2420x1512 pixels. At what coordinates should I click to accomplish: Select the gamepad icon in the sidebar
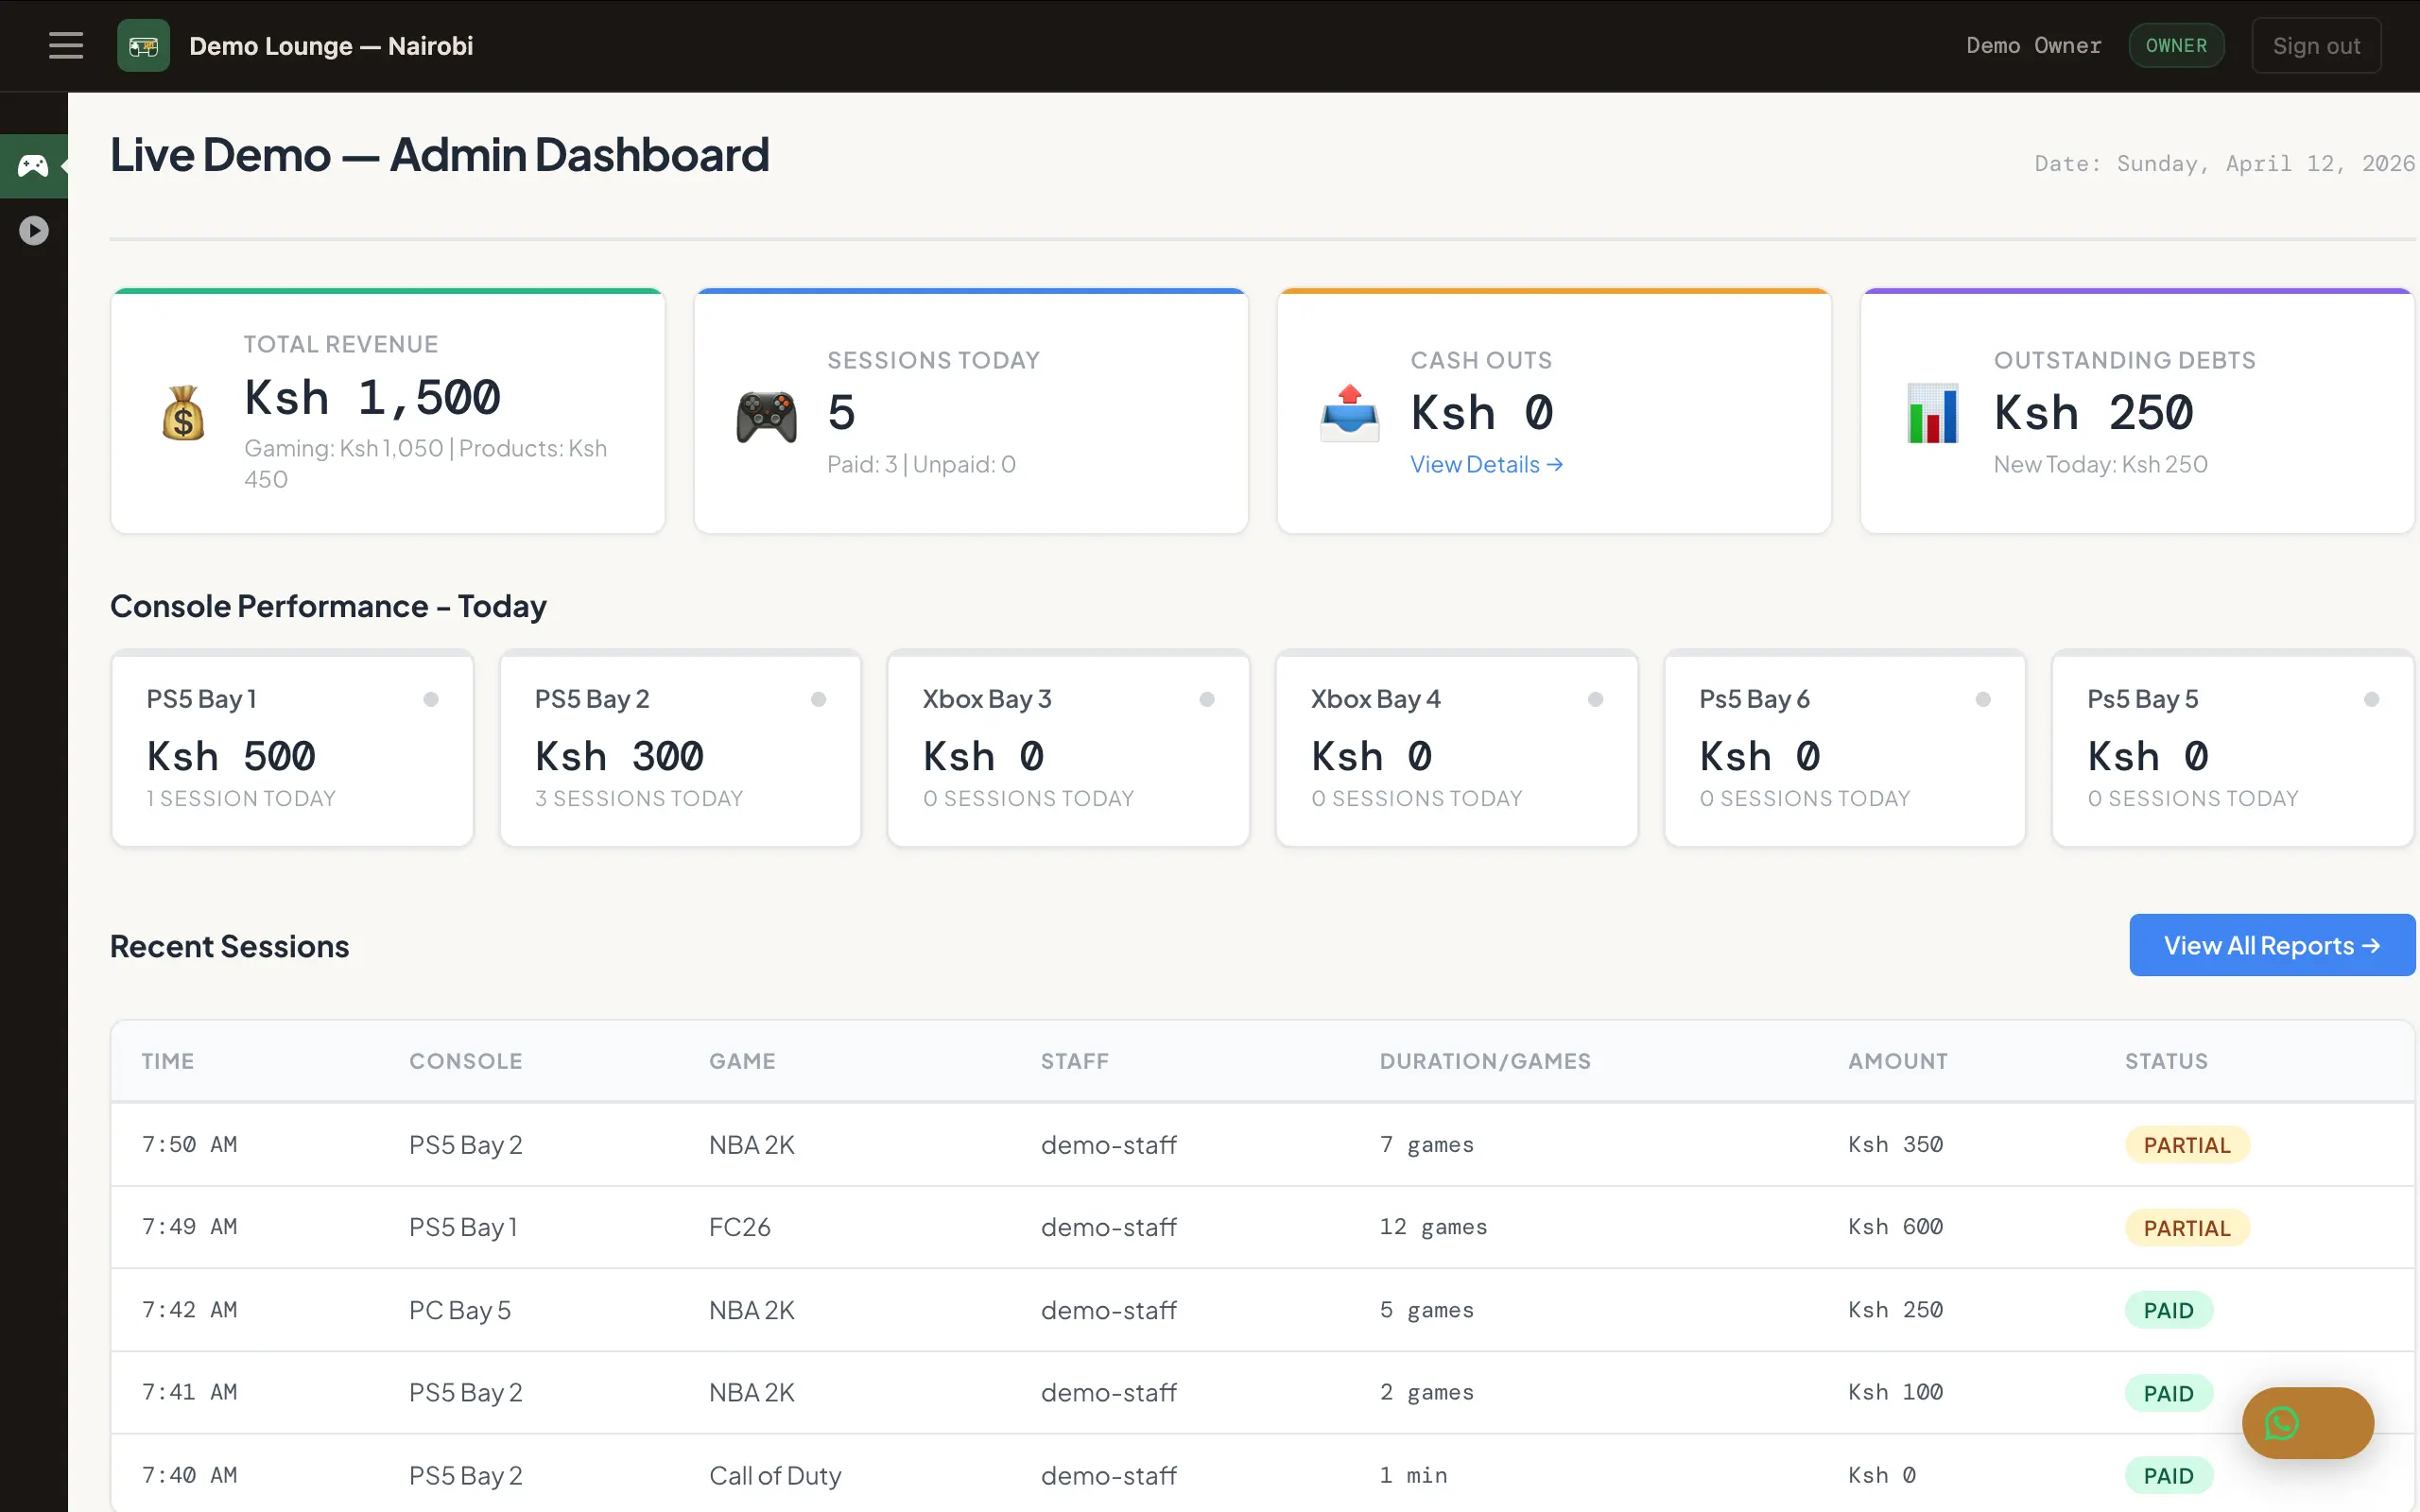[x=33, y=165]
